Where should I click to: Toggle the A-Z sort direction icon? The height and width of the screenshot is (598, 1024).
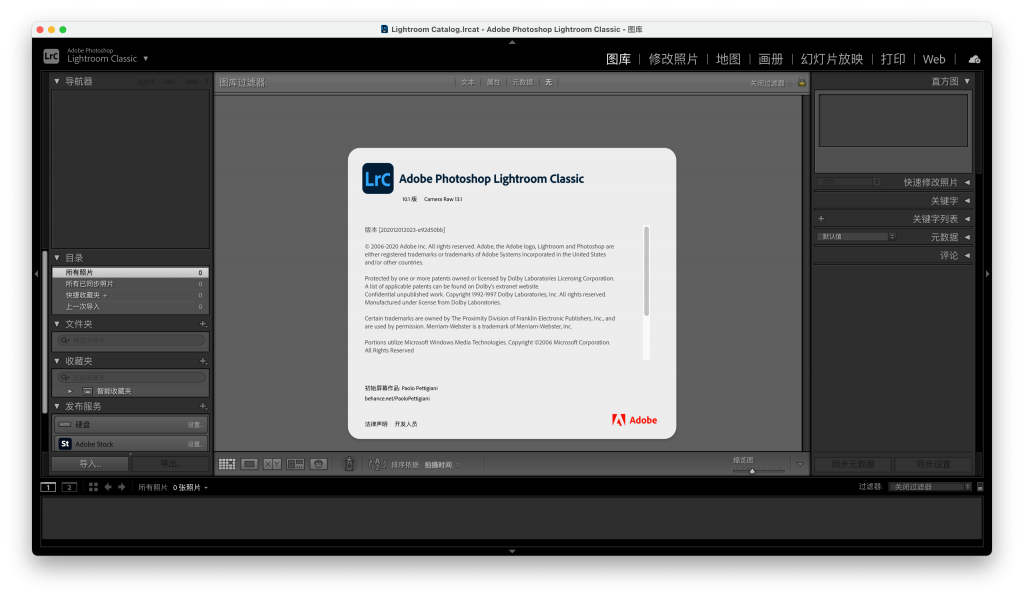point(377,465)
